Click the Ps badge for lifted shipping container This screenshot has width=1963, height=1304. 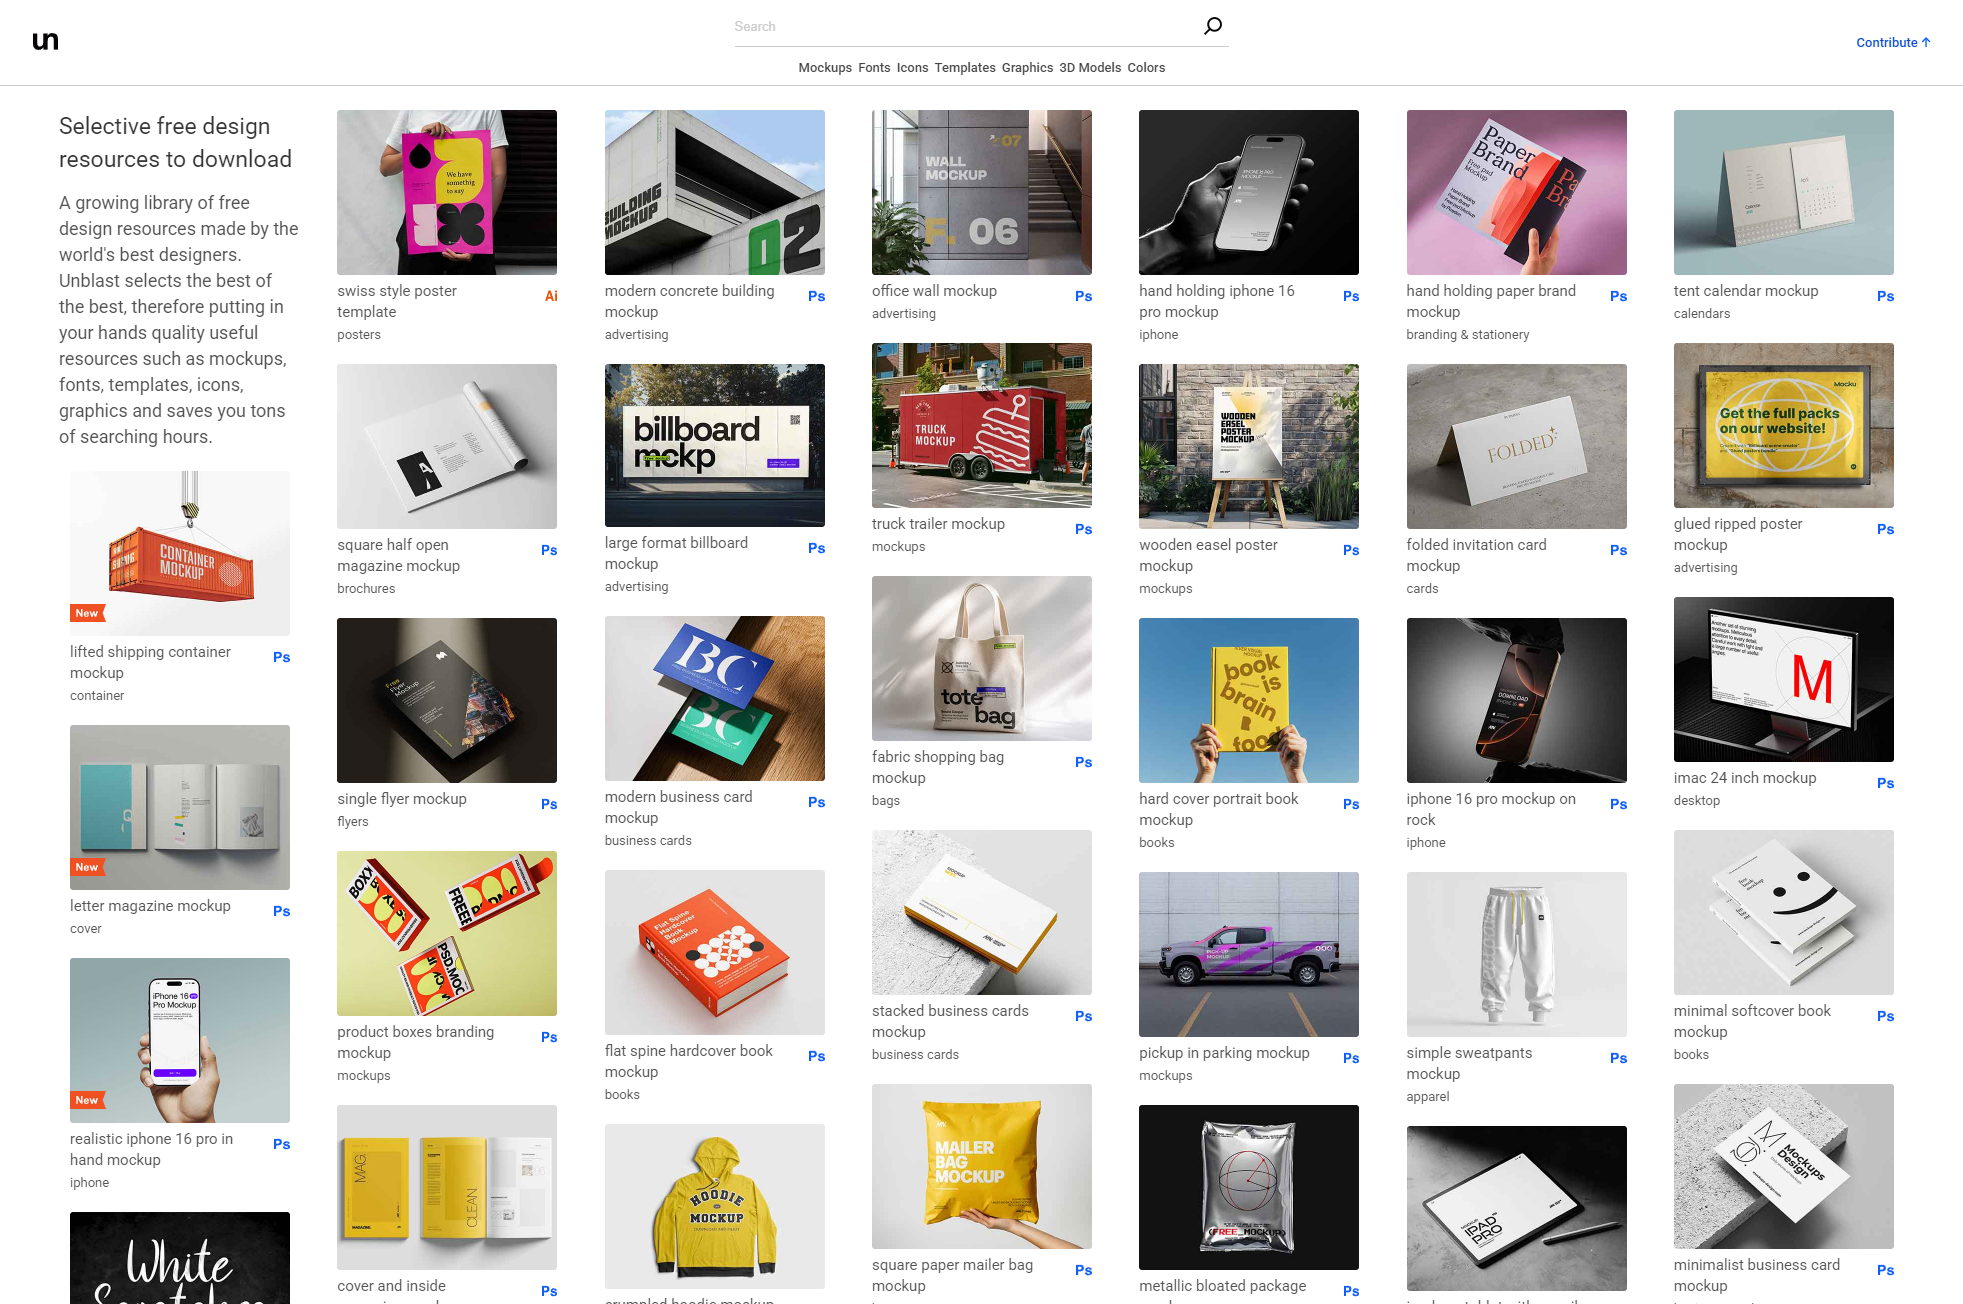281,657
